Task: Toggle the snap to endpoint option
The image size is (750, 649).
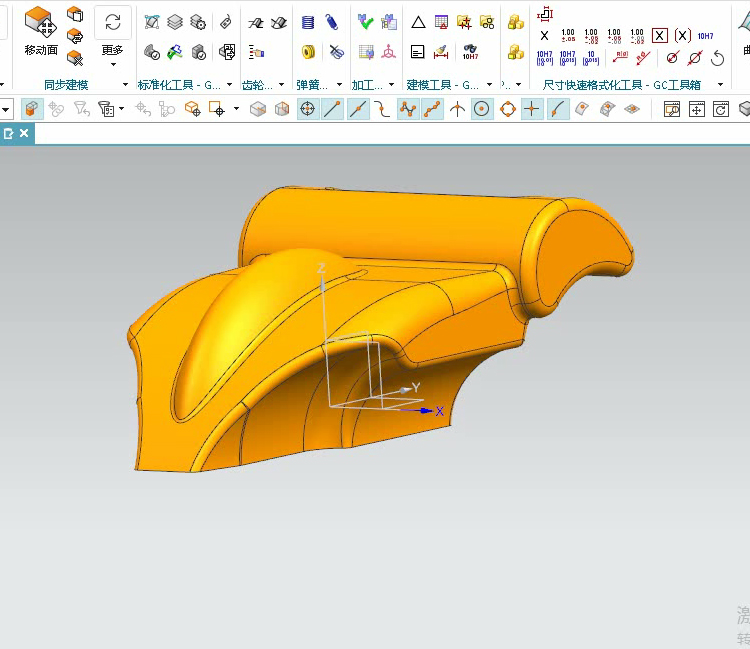Action: 332,109
